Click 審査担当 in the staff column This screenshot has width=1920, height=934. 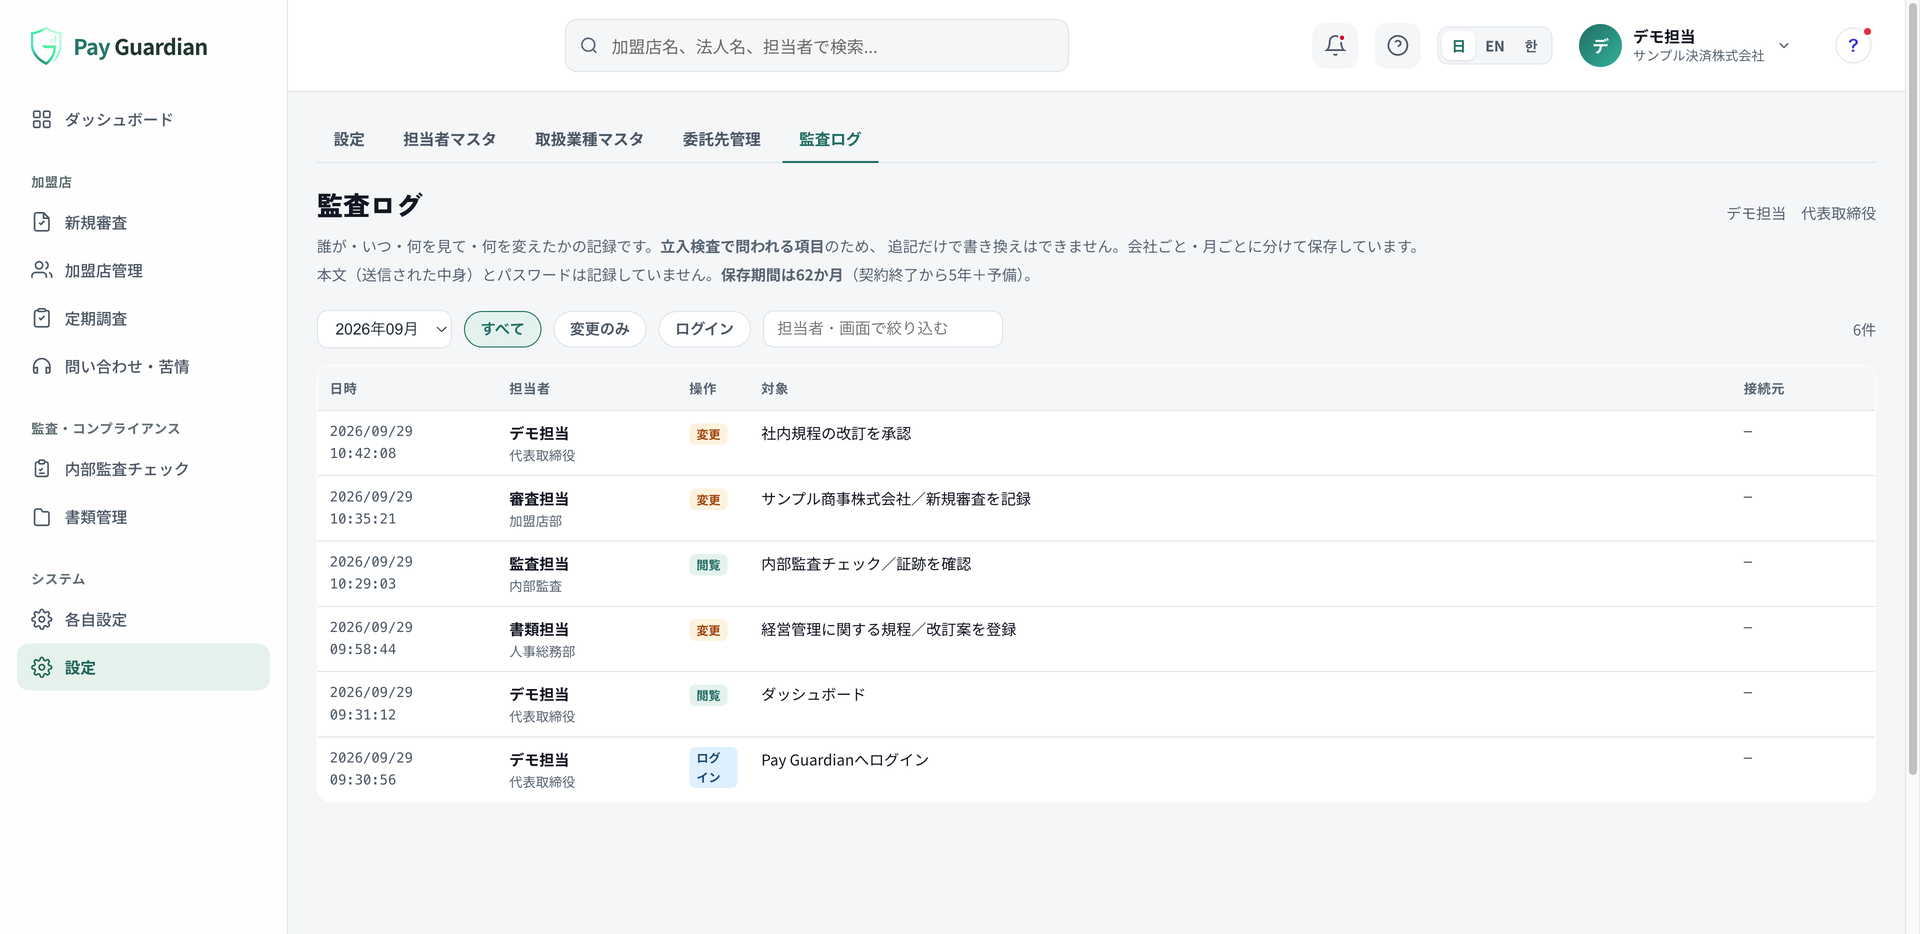[x=539, y=499]
